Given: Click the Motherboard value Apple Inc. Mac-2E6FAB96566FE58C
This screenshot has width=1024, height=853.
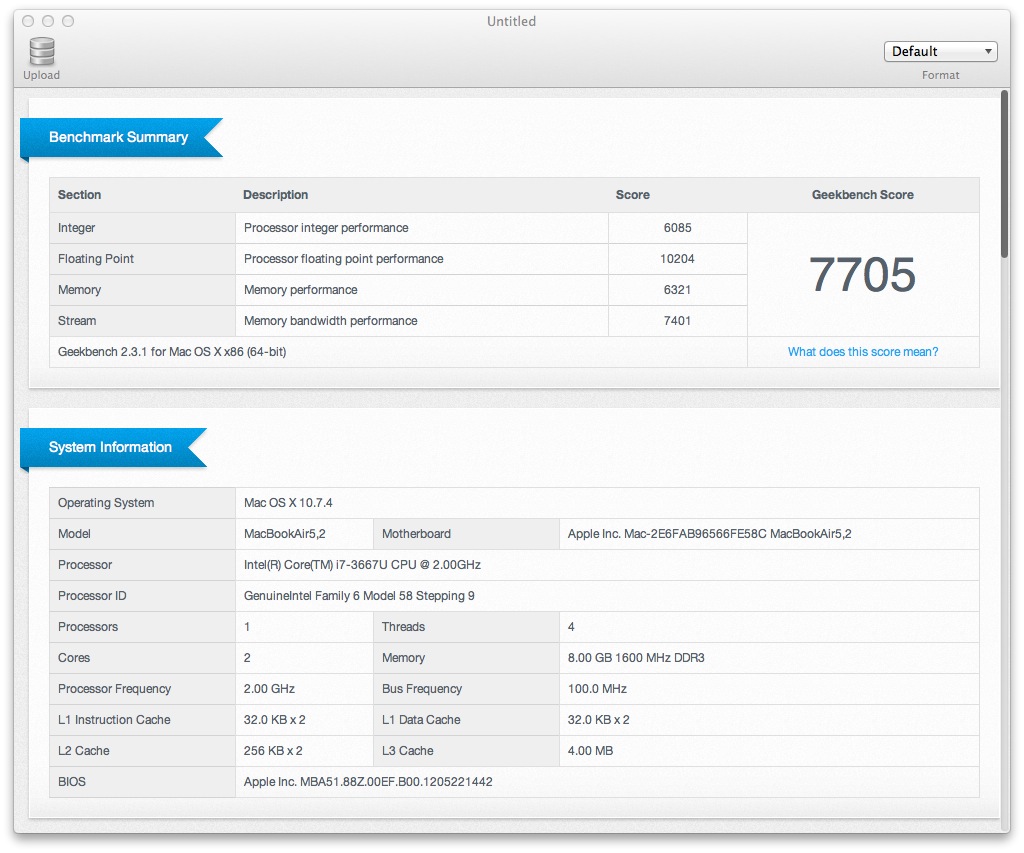Looking at the screenshot, I should pos(709,534).
